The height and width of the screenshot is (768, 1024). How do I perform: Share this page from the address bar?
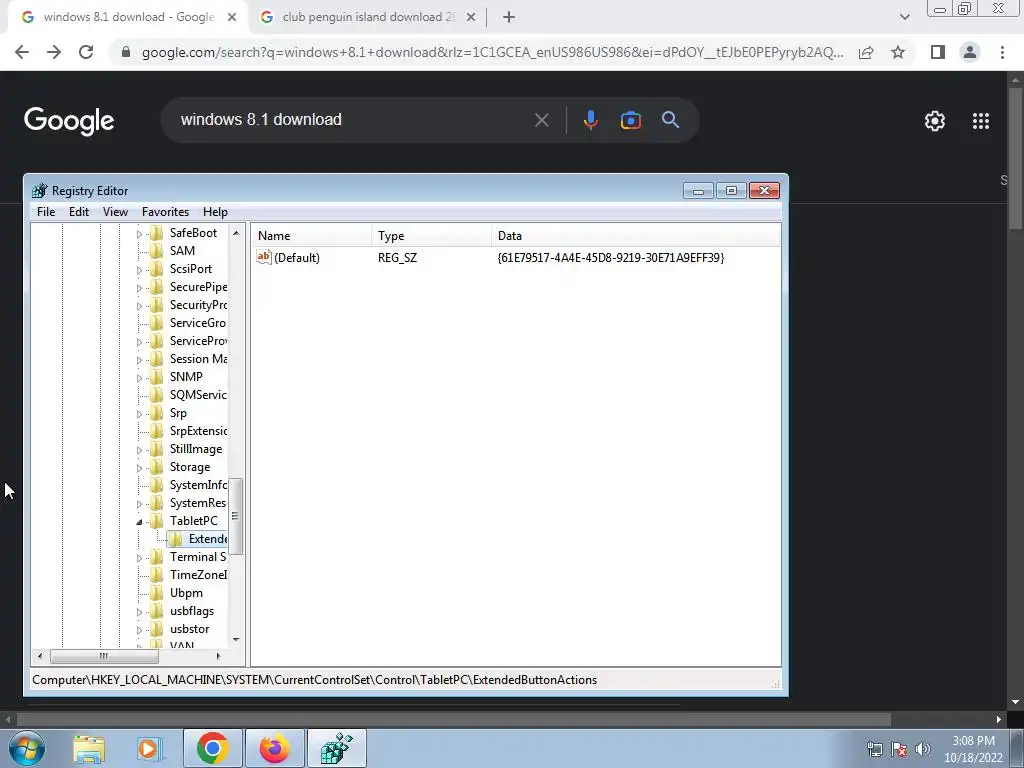866,52
